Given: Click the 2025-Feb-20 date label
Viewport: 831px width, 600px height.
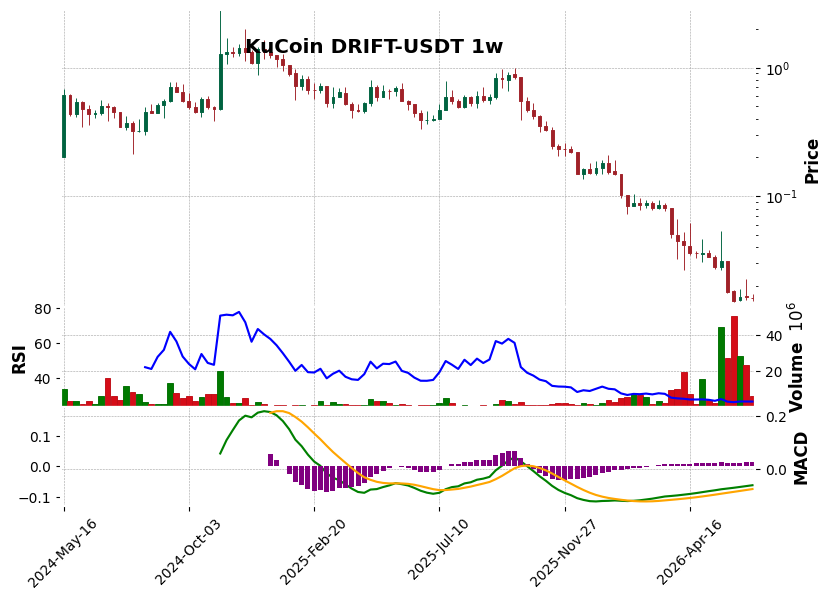Looking at the screenshot, I should [313, 552].
